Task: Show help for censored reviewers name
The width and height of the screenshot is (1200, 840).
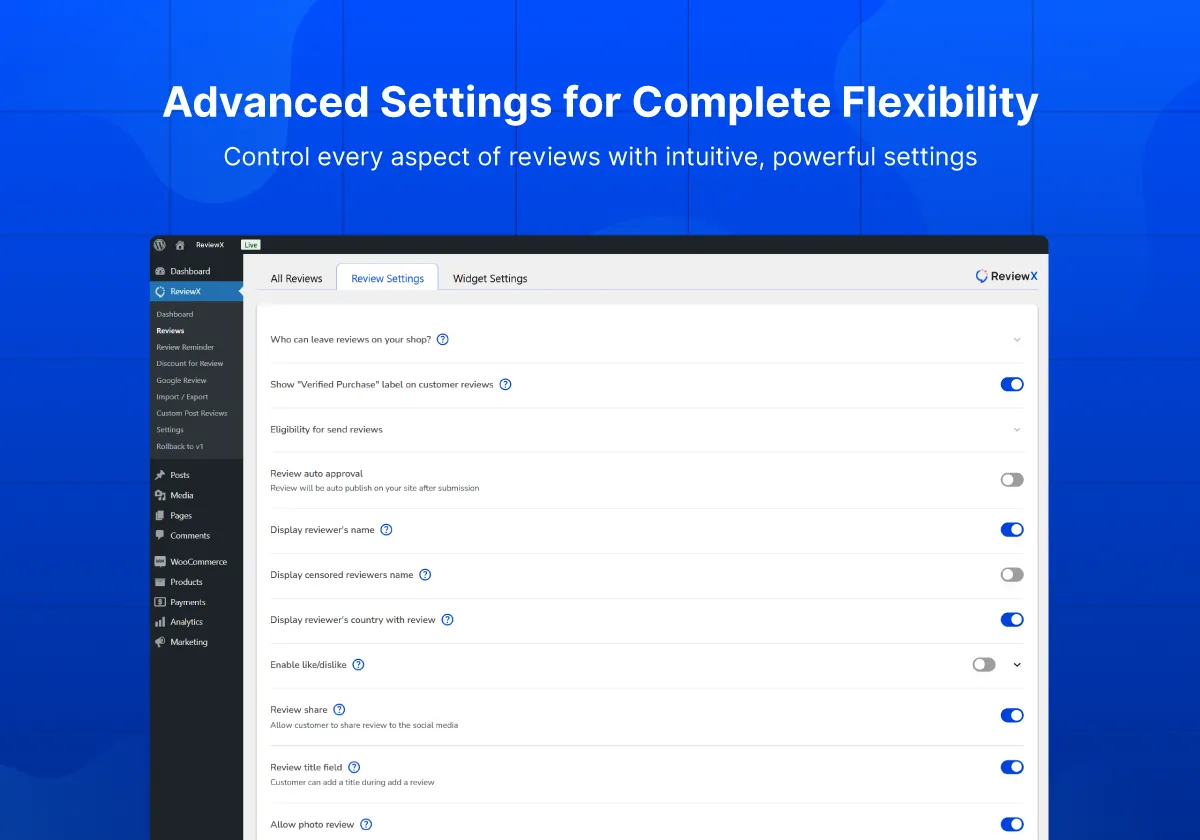Action: [425, 575]
